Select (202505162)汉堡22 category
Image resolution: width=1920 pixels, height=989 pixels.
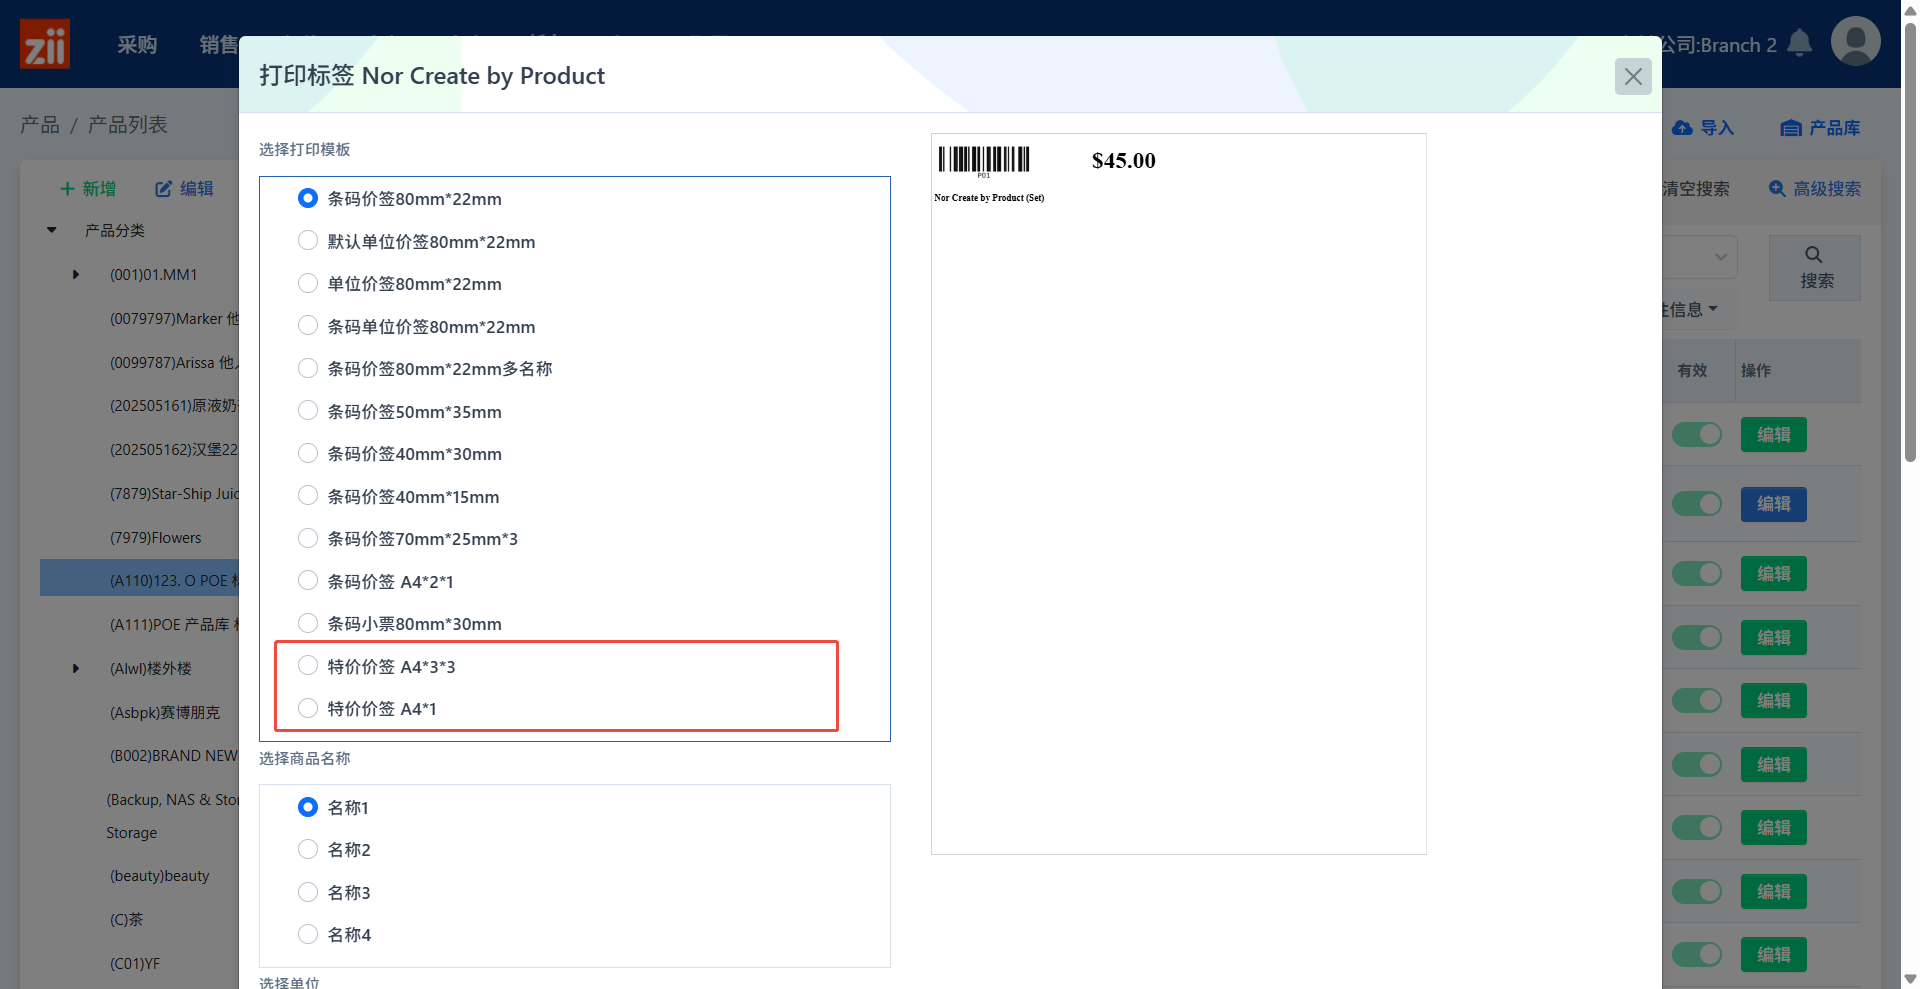pyautogui.click(x=174, y=450)
